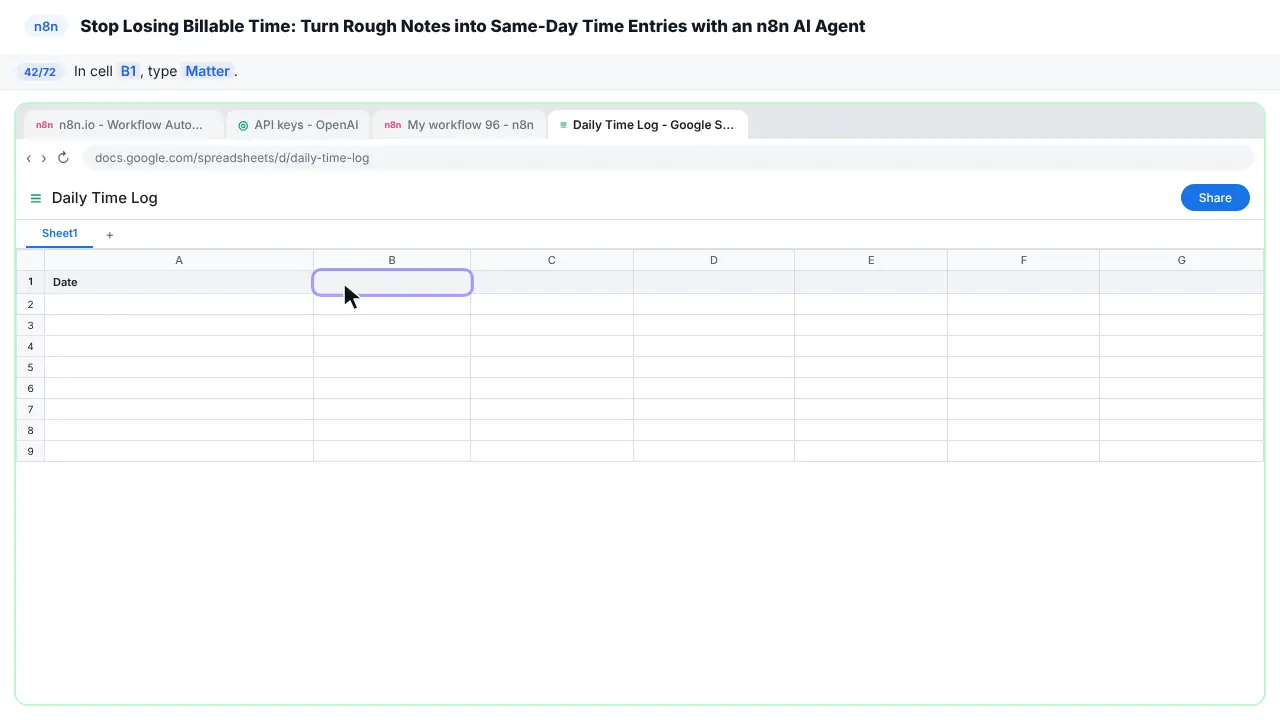Select the Sheet1 sheet tab
Screen dimensions: 1280x720
[60, 234]
